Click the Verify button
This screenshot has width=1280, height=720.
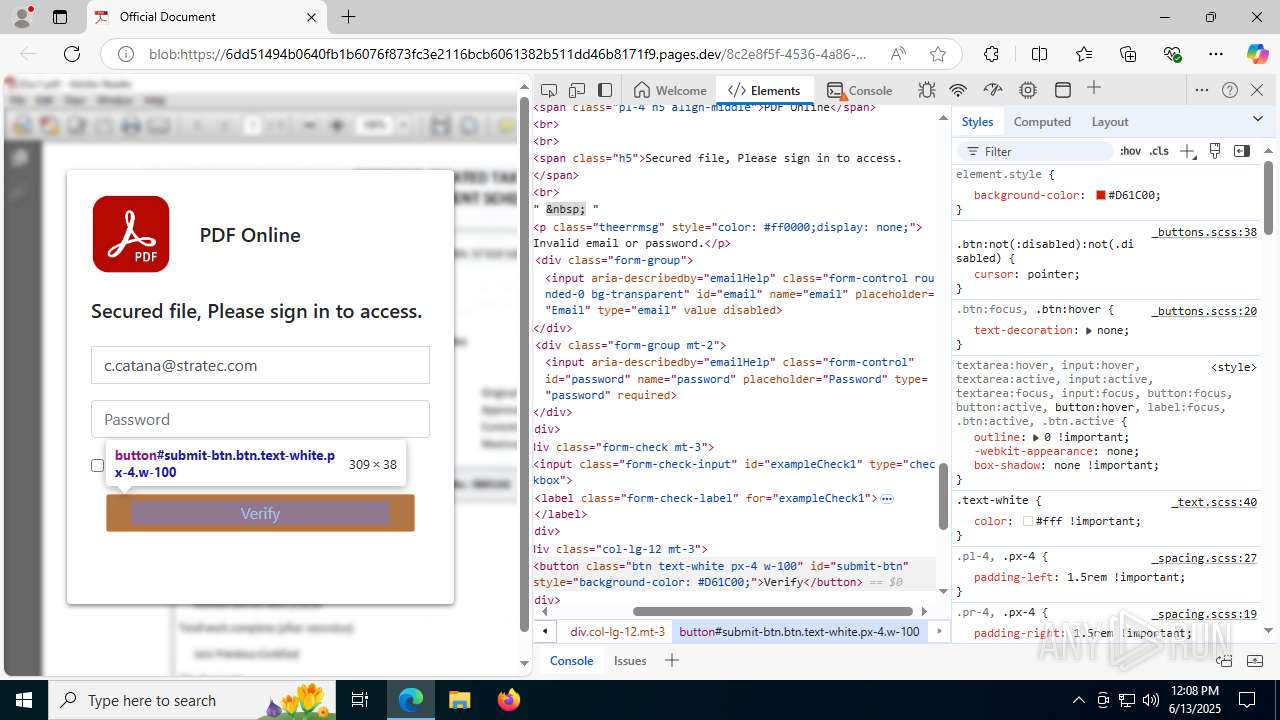pos(260,513)
